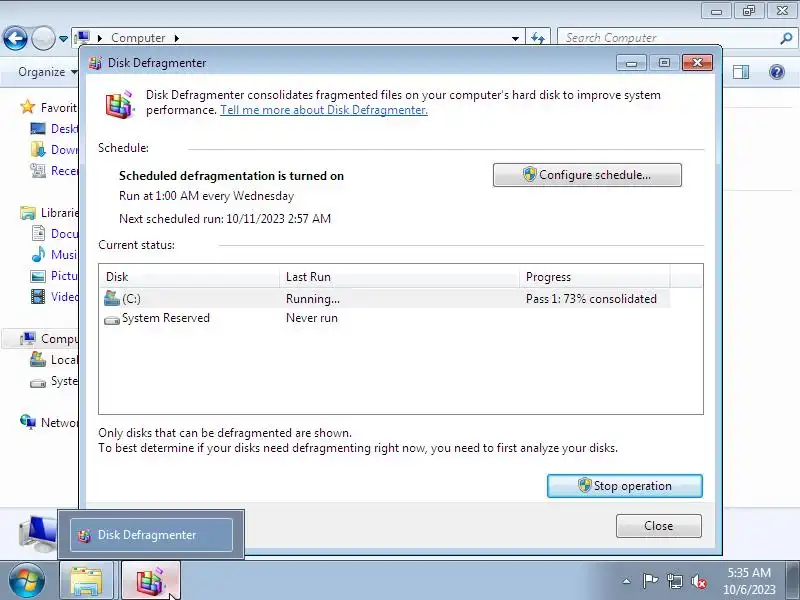
Task: Refresh the Explorer Computer view
Action: [538, 38]
